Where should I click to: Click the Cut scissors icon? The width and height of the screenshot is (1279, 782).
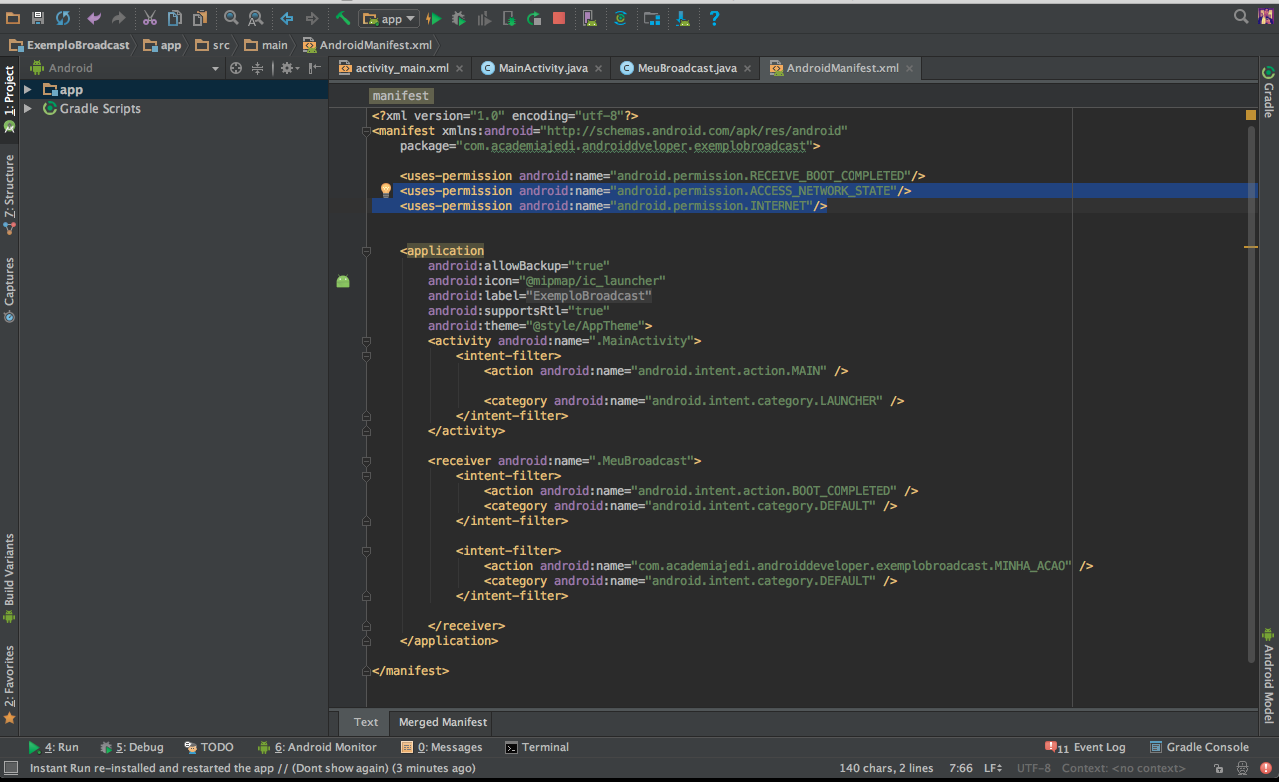pos(150,18)
